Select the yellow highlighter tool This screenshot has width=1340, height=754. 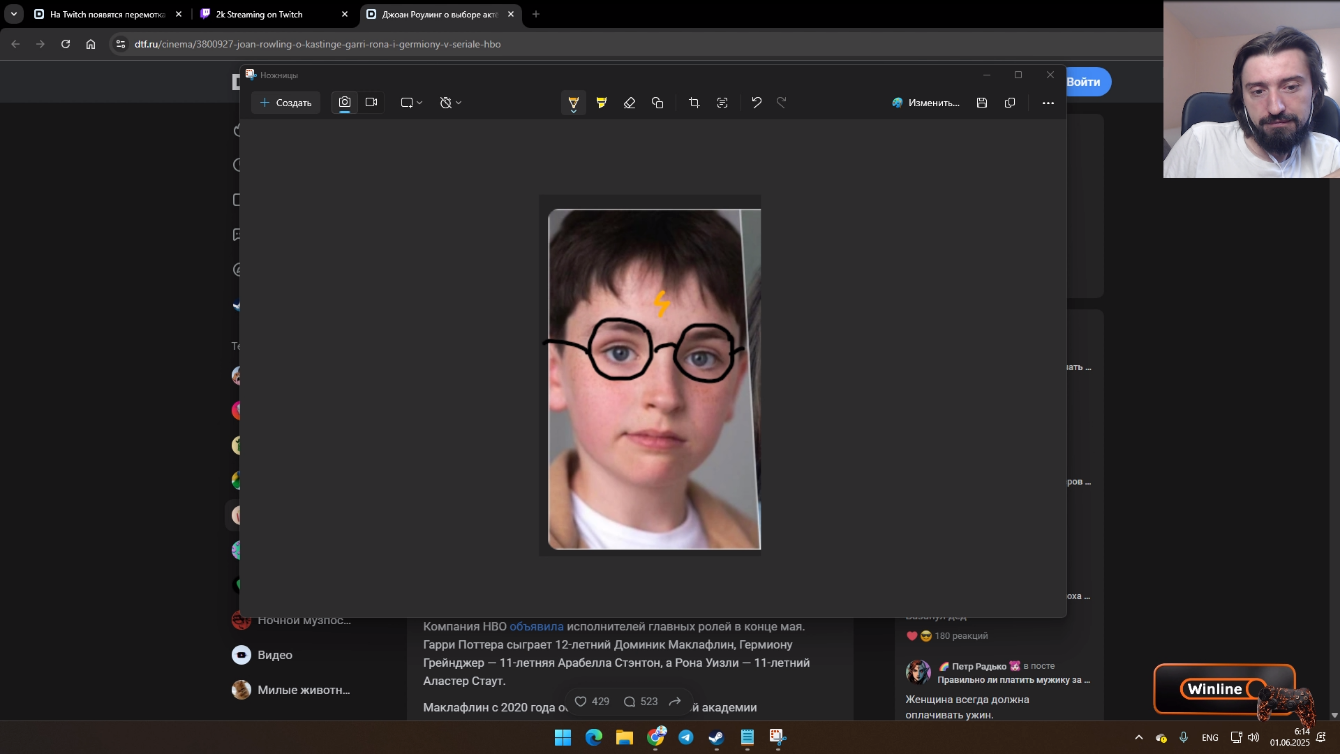[601, 103]
